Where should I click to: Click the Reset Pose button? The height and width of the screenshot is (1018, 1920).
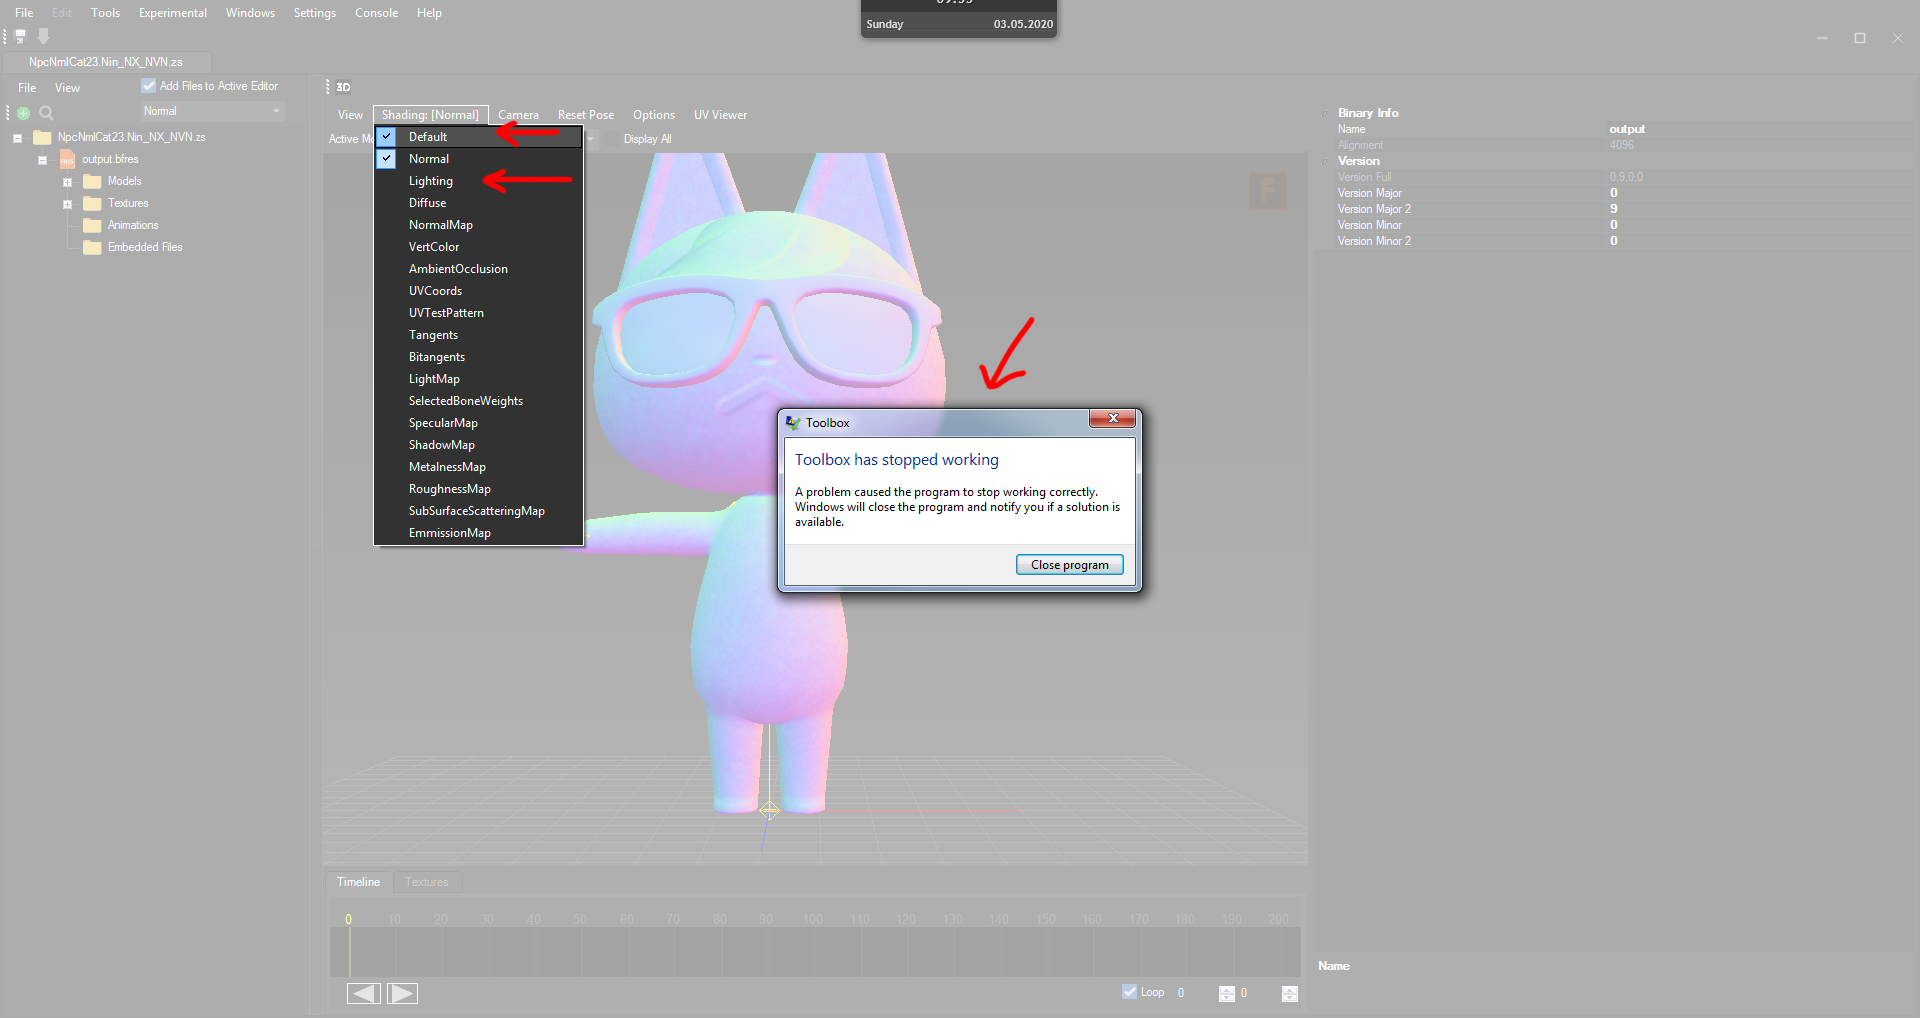(586, 115)
